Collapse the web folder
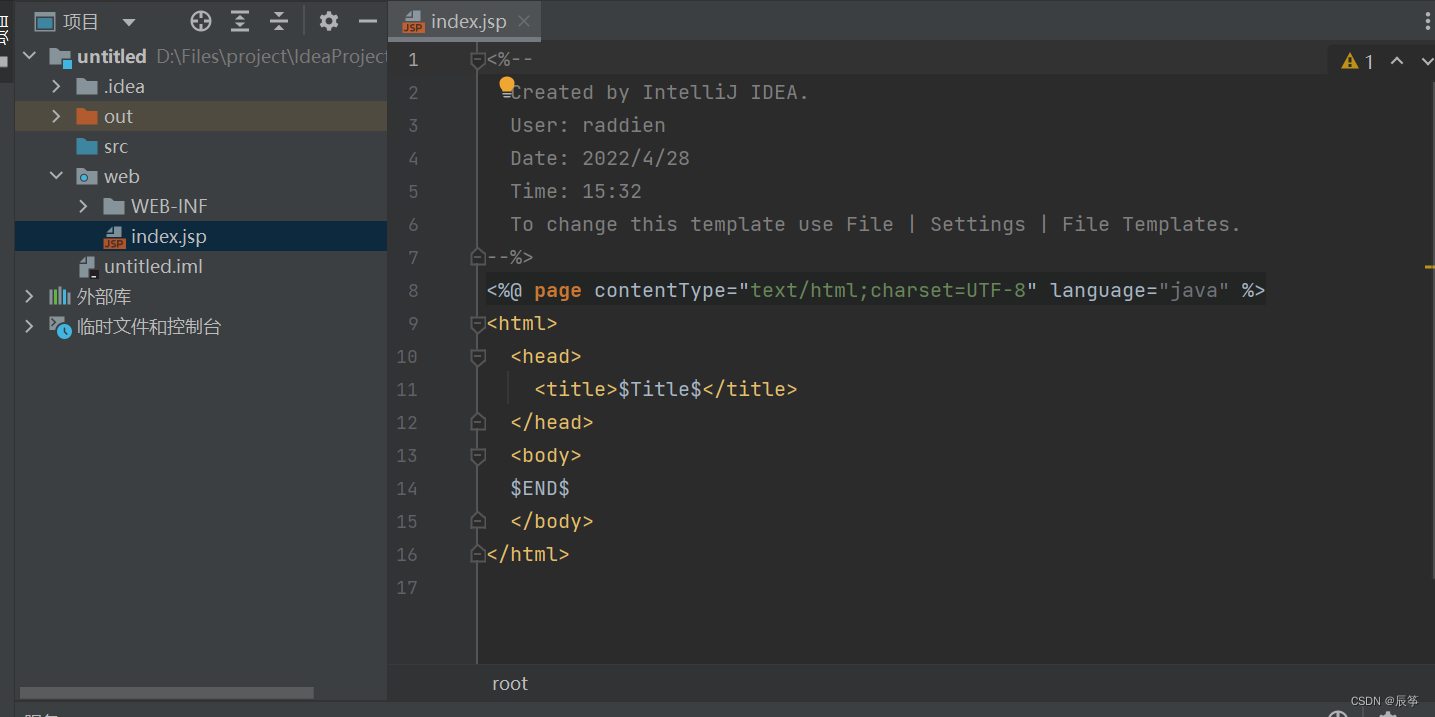1435x717 pixels. coord(56,176)
